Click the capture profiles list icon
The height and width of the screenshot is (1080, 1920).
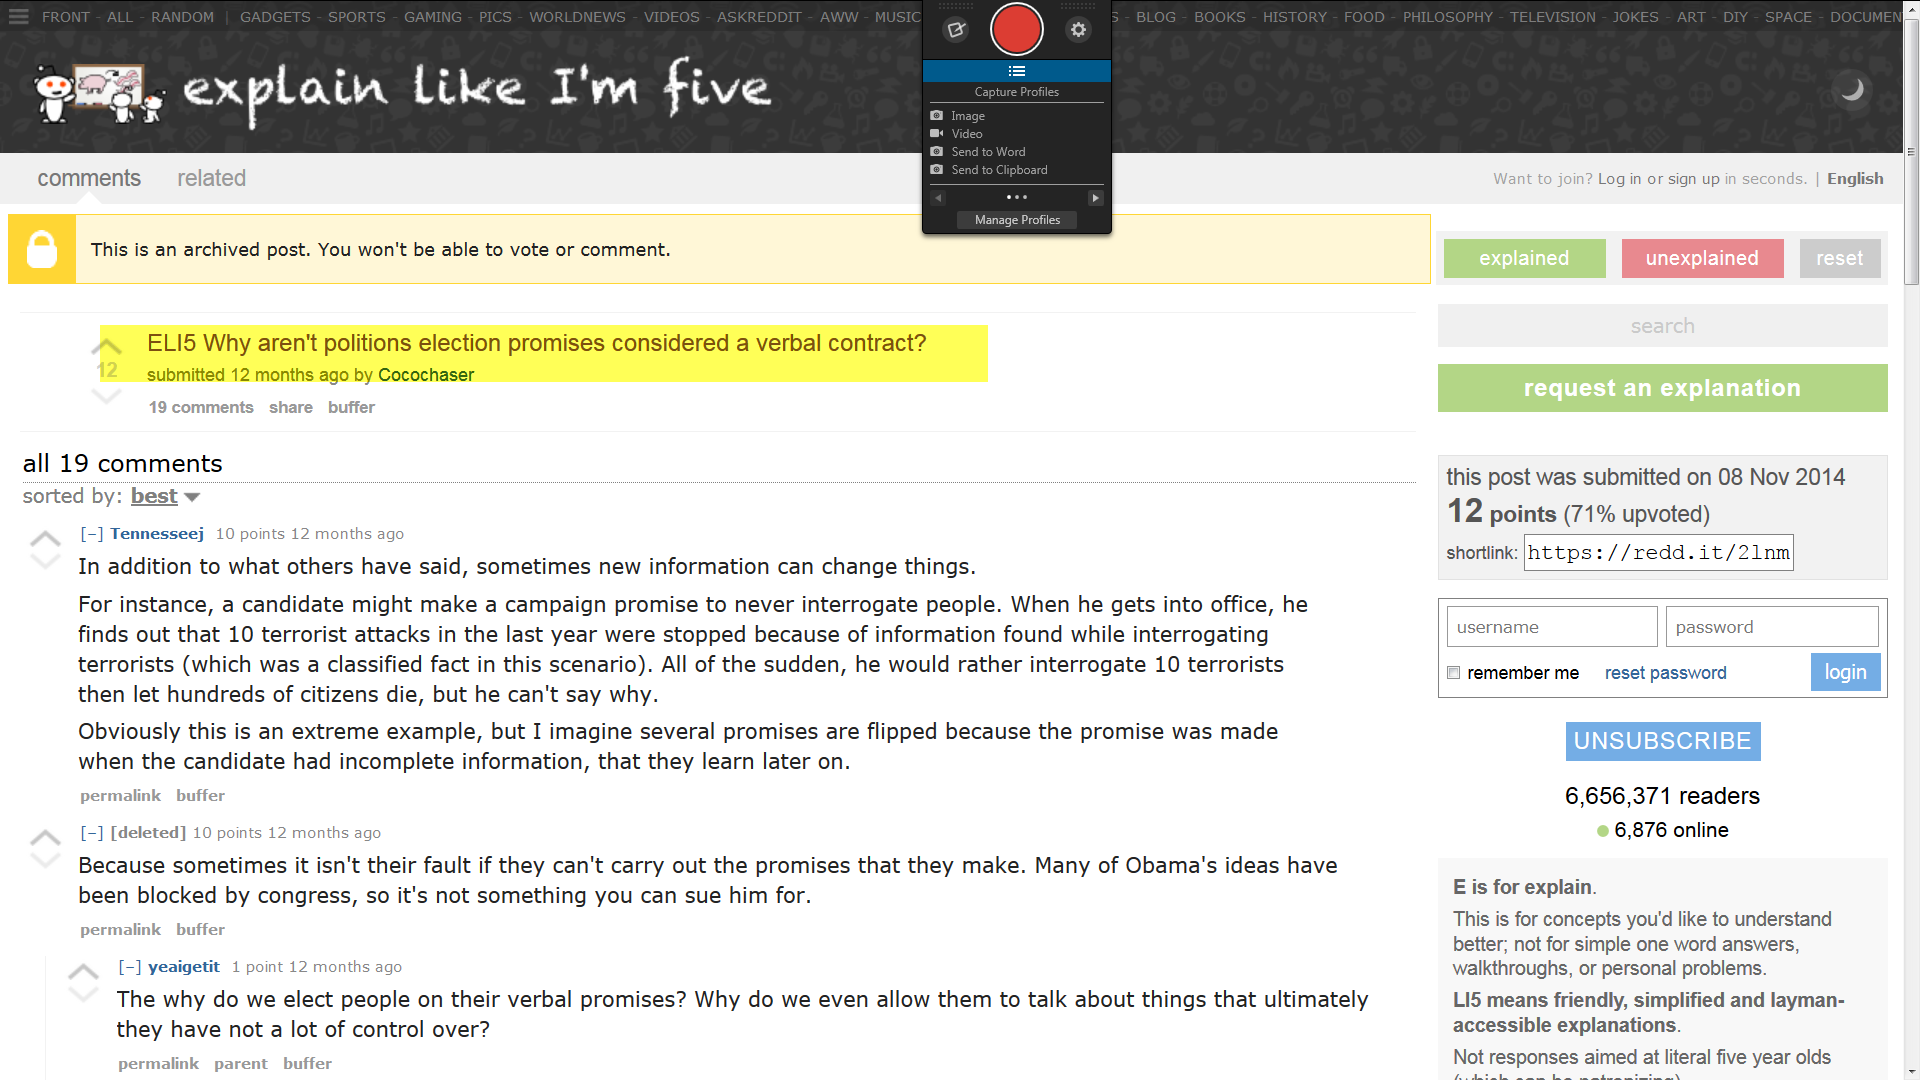(x=1016, y=71)
